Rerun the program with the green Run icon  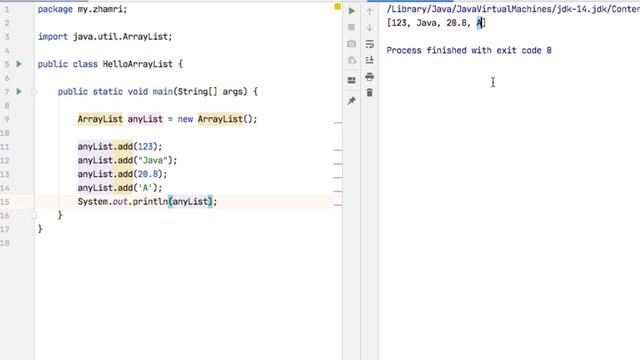click(x=351, y=11)
